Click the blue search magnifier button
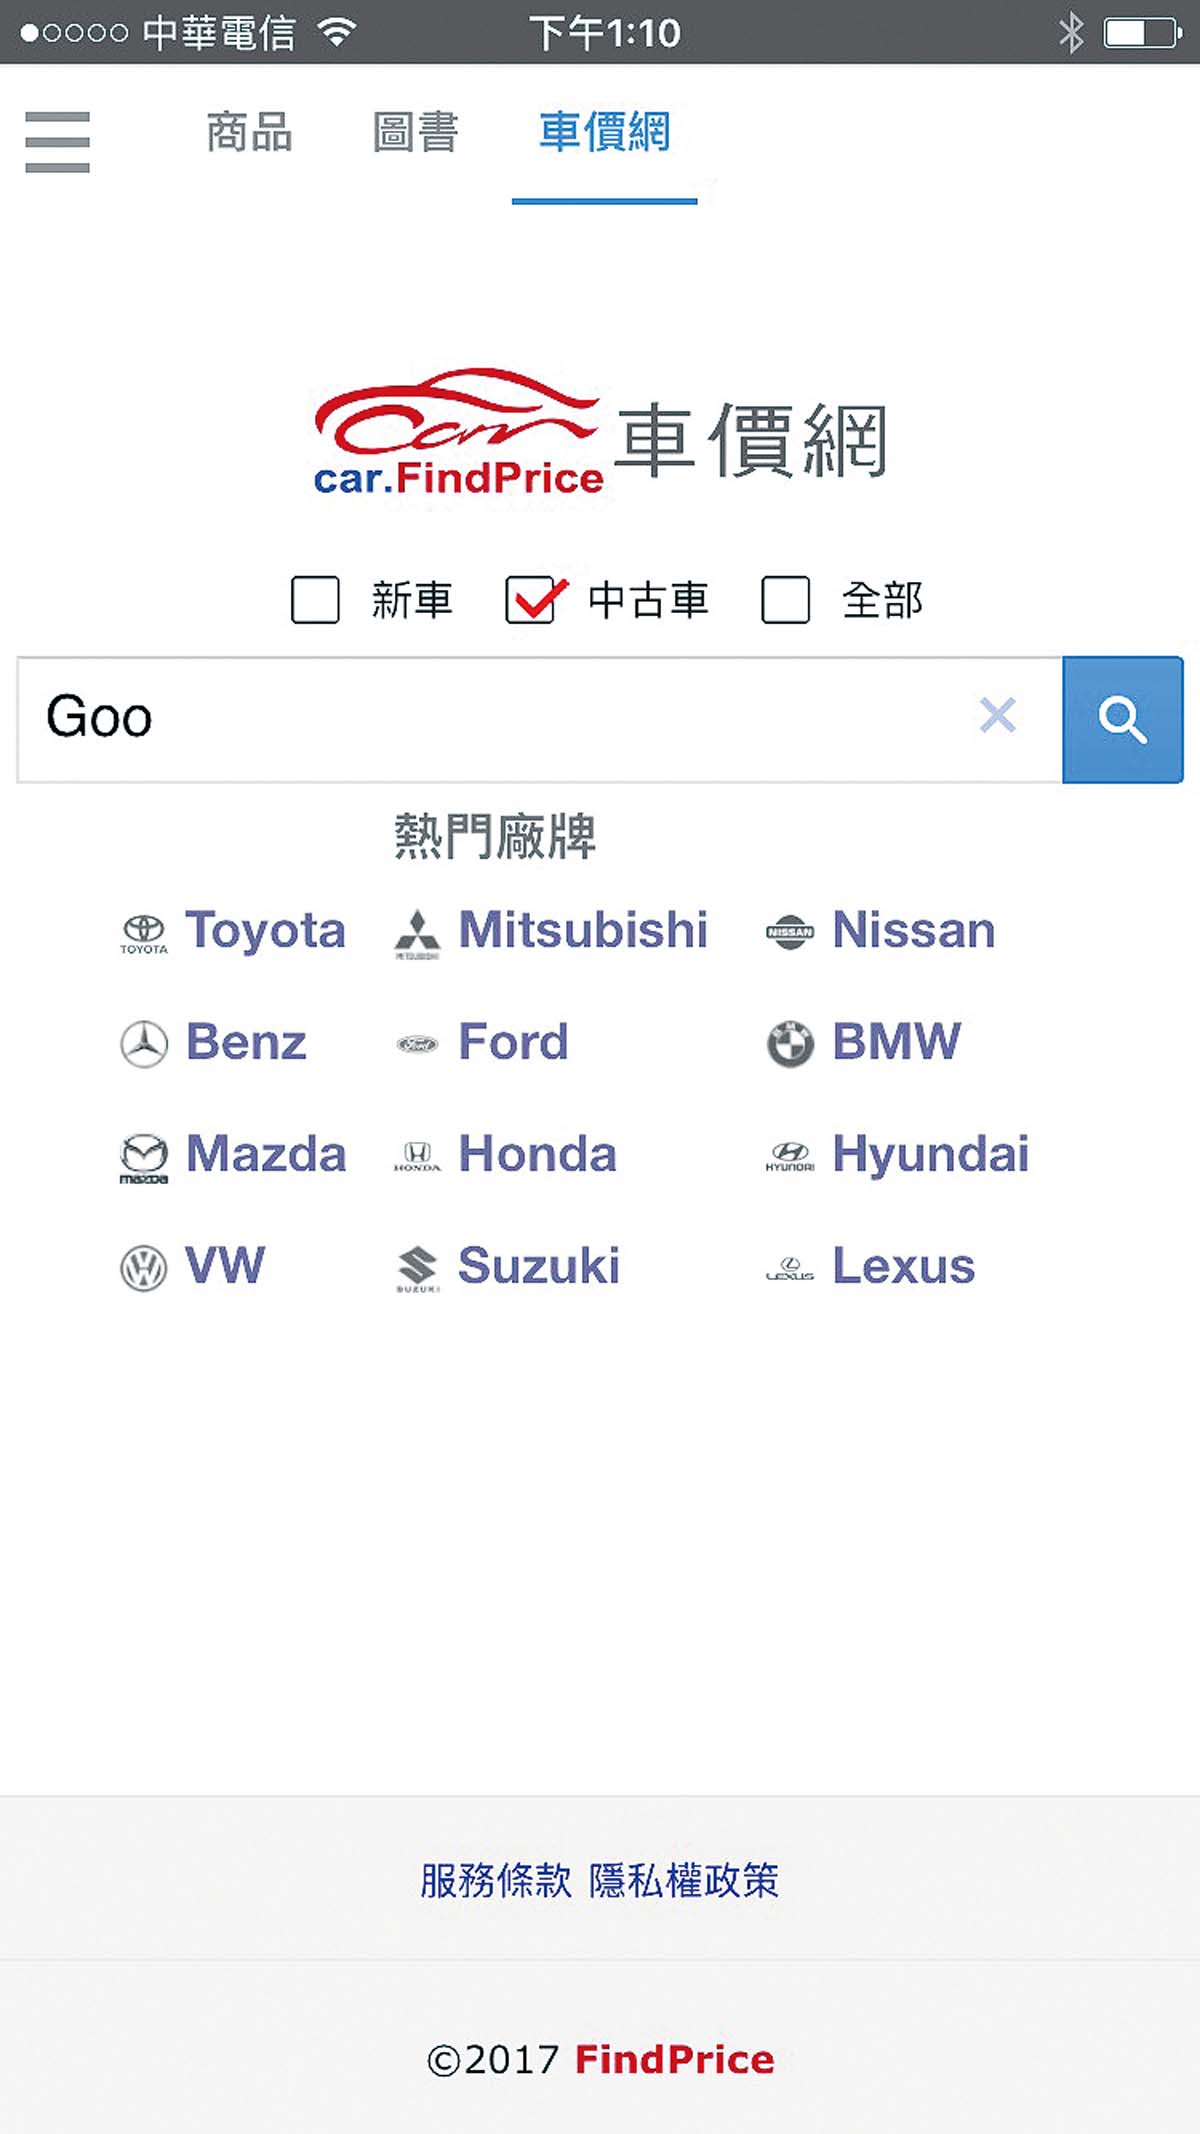This screenshot has width=1200, height=2134. pyautogui.click(x=1122, y=719)
